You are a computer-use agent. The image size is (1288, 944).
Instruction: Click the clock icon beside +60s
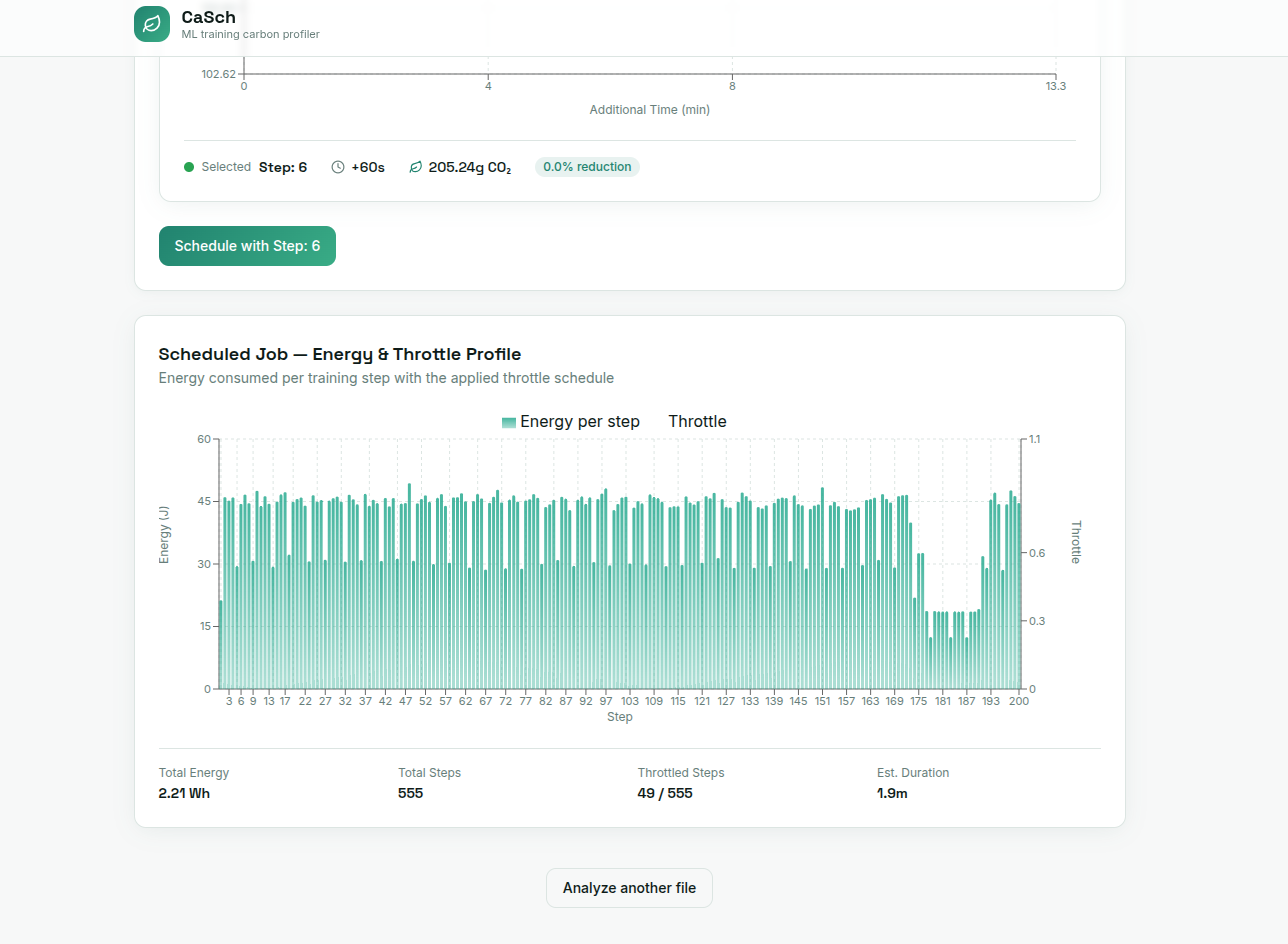click(338, 167)
